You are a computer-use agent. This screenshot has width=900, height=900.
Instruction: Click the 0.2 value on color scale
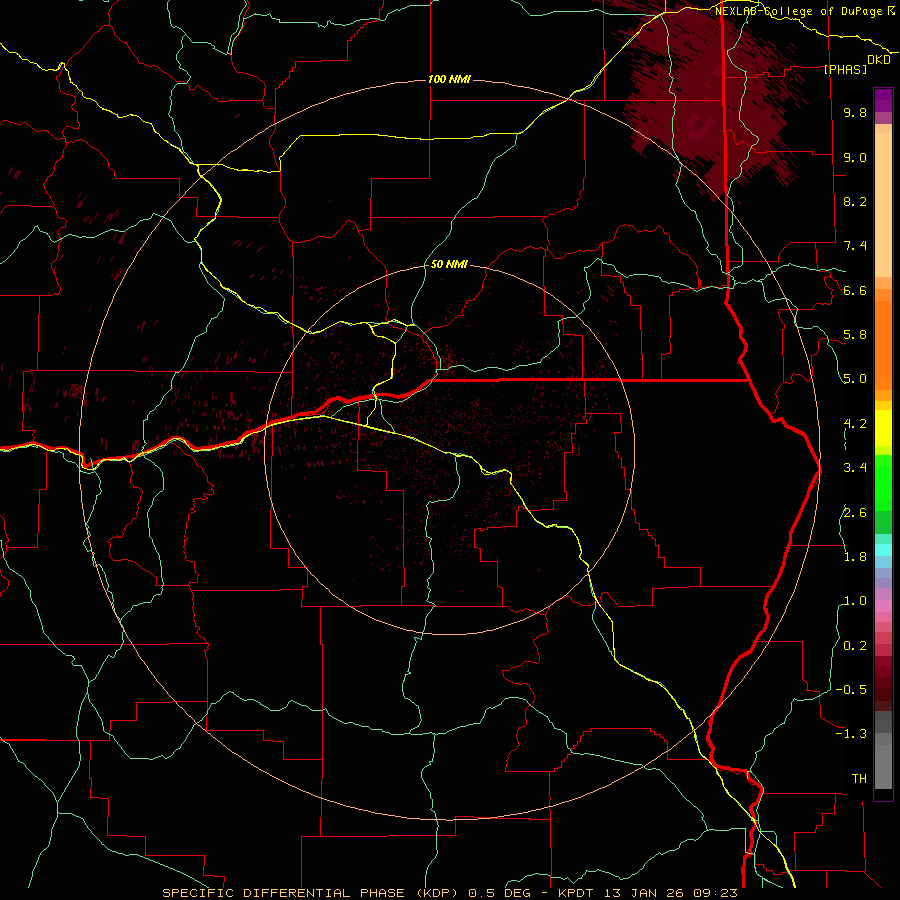(x=855, y=646)
